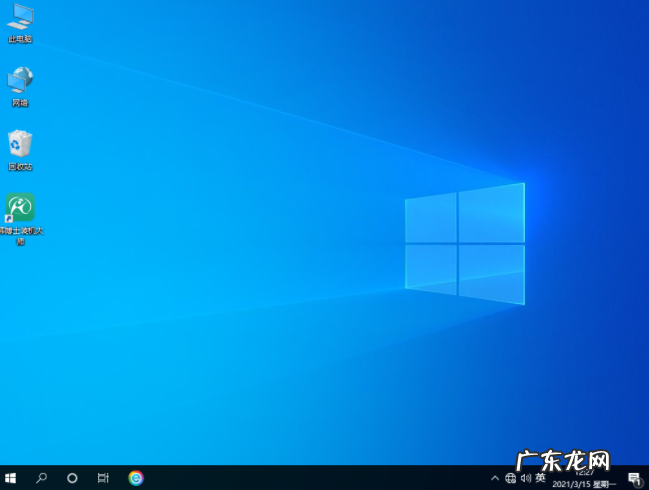Select the 网络 (Network) desktop icon
This screenshot has height=490, width=649.
[x=20, y=80]
